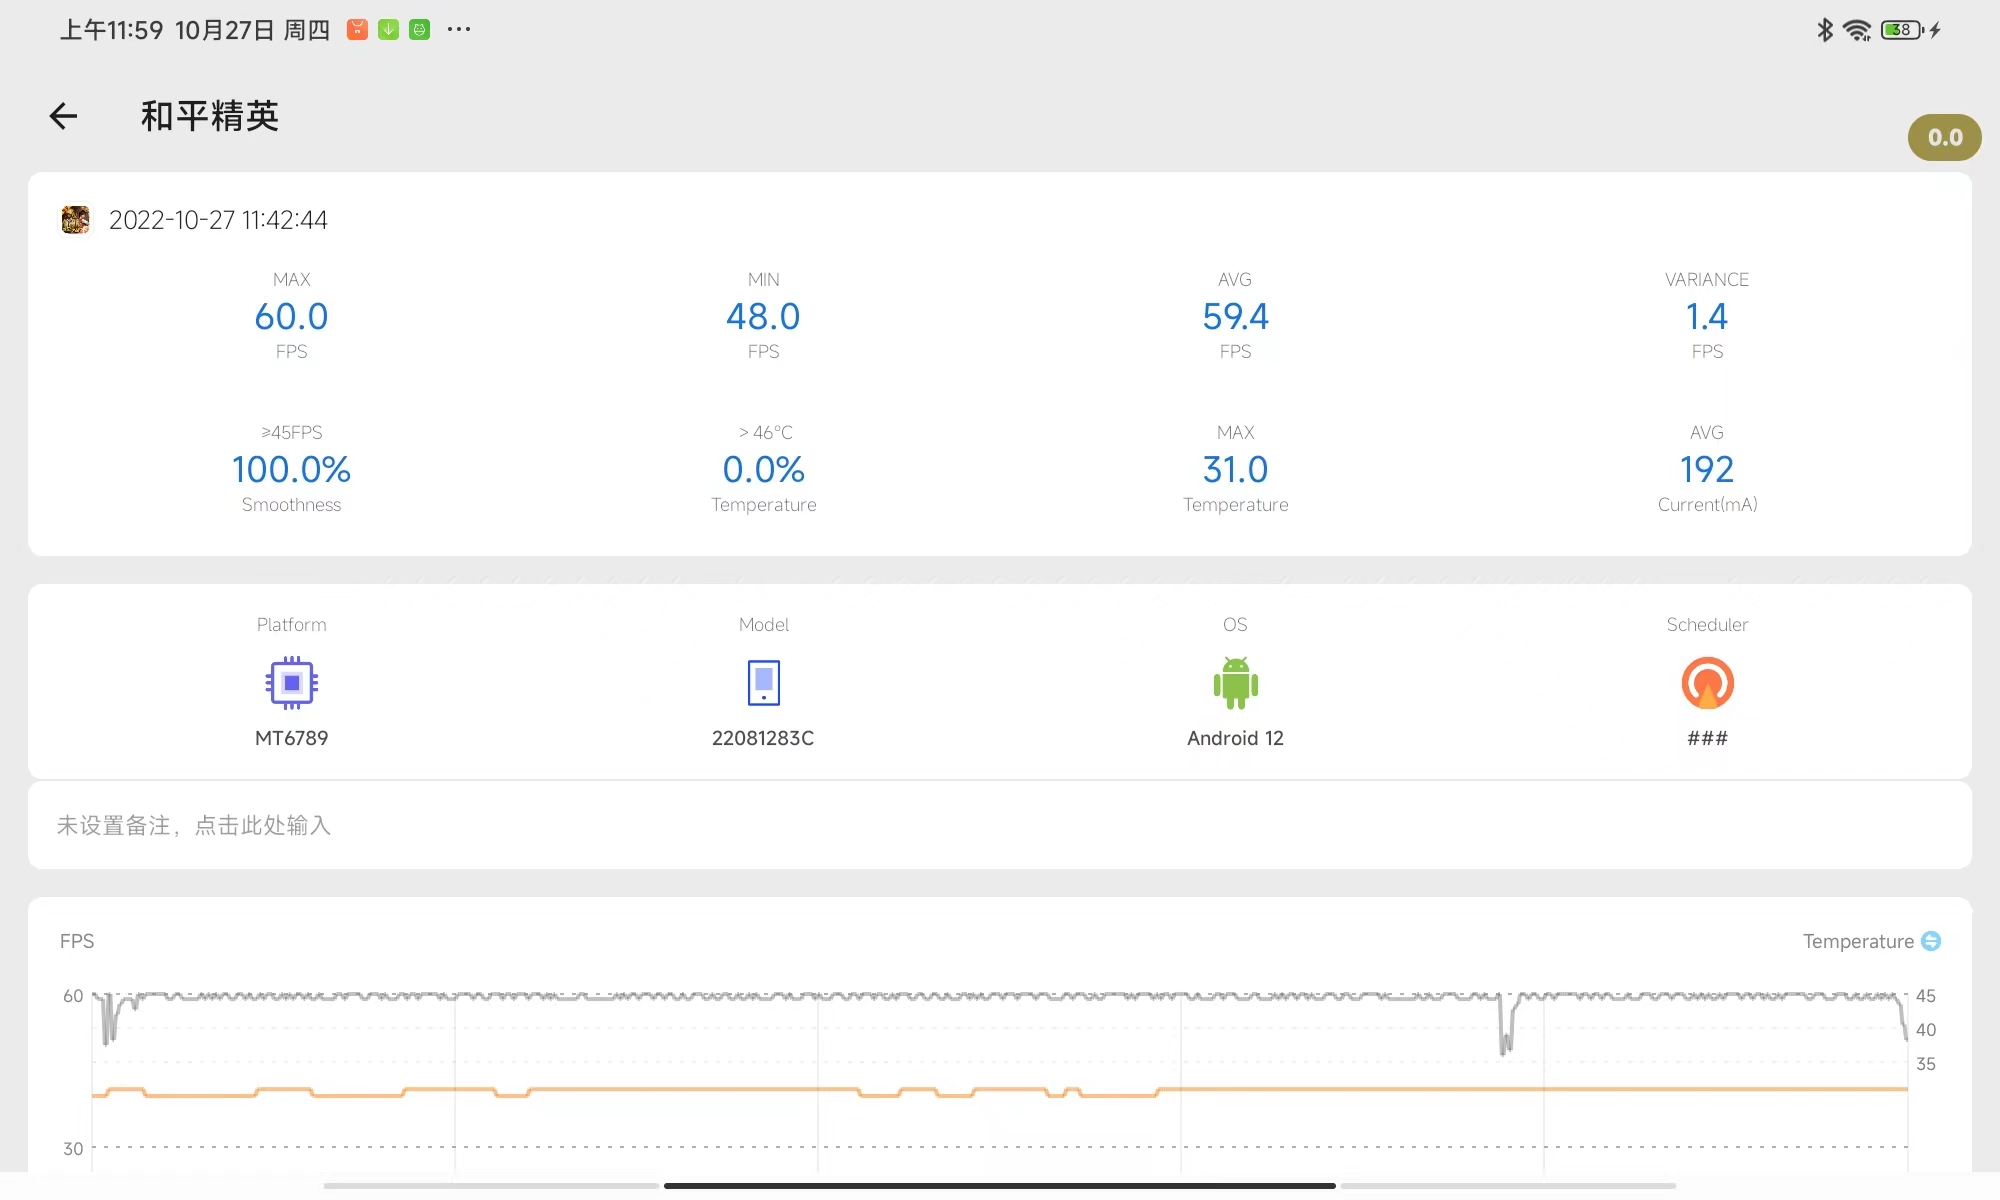Tap the game icon beside the timestamp
Viewport: 2000px width, 1200px height.
tap(75, 220)
